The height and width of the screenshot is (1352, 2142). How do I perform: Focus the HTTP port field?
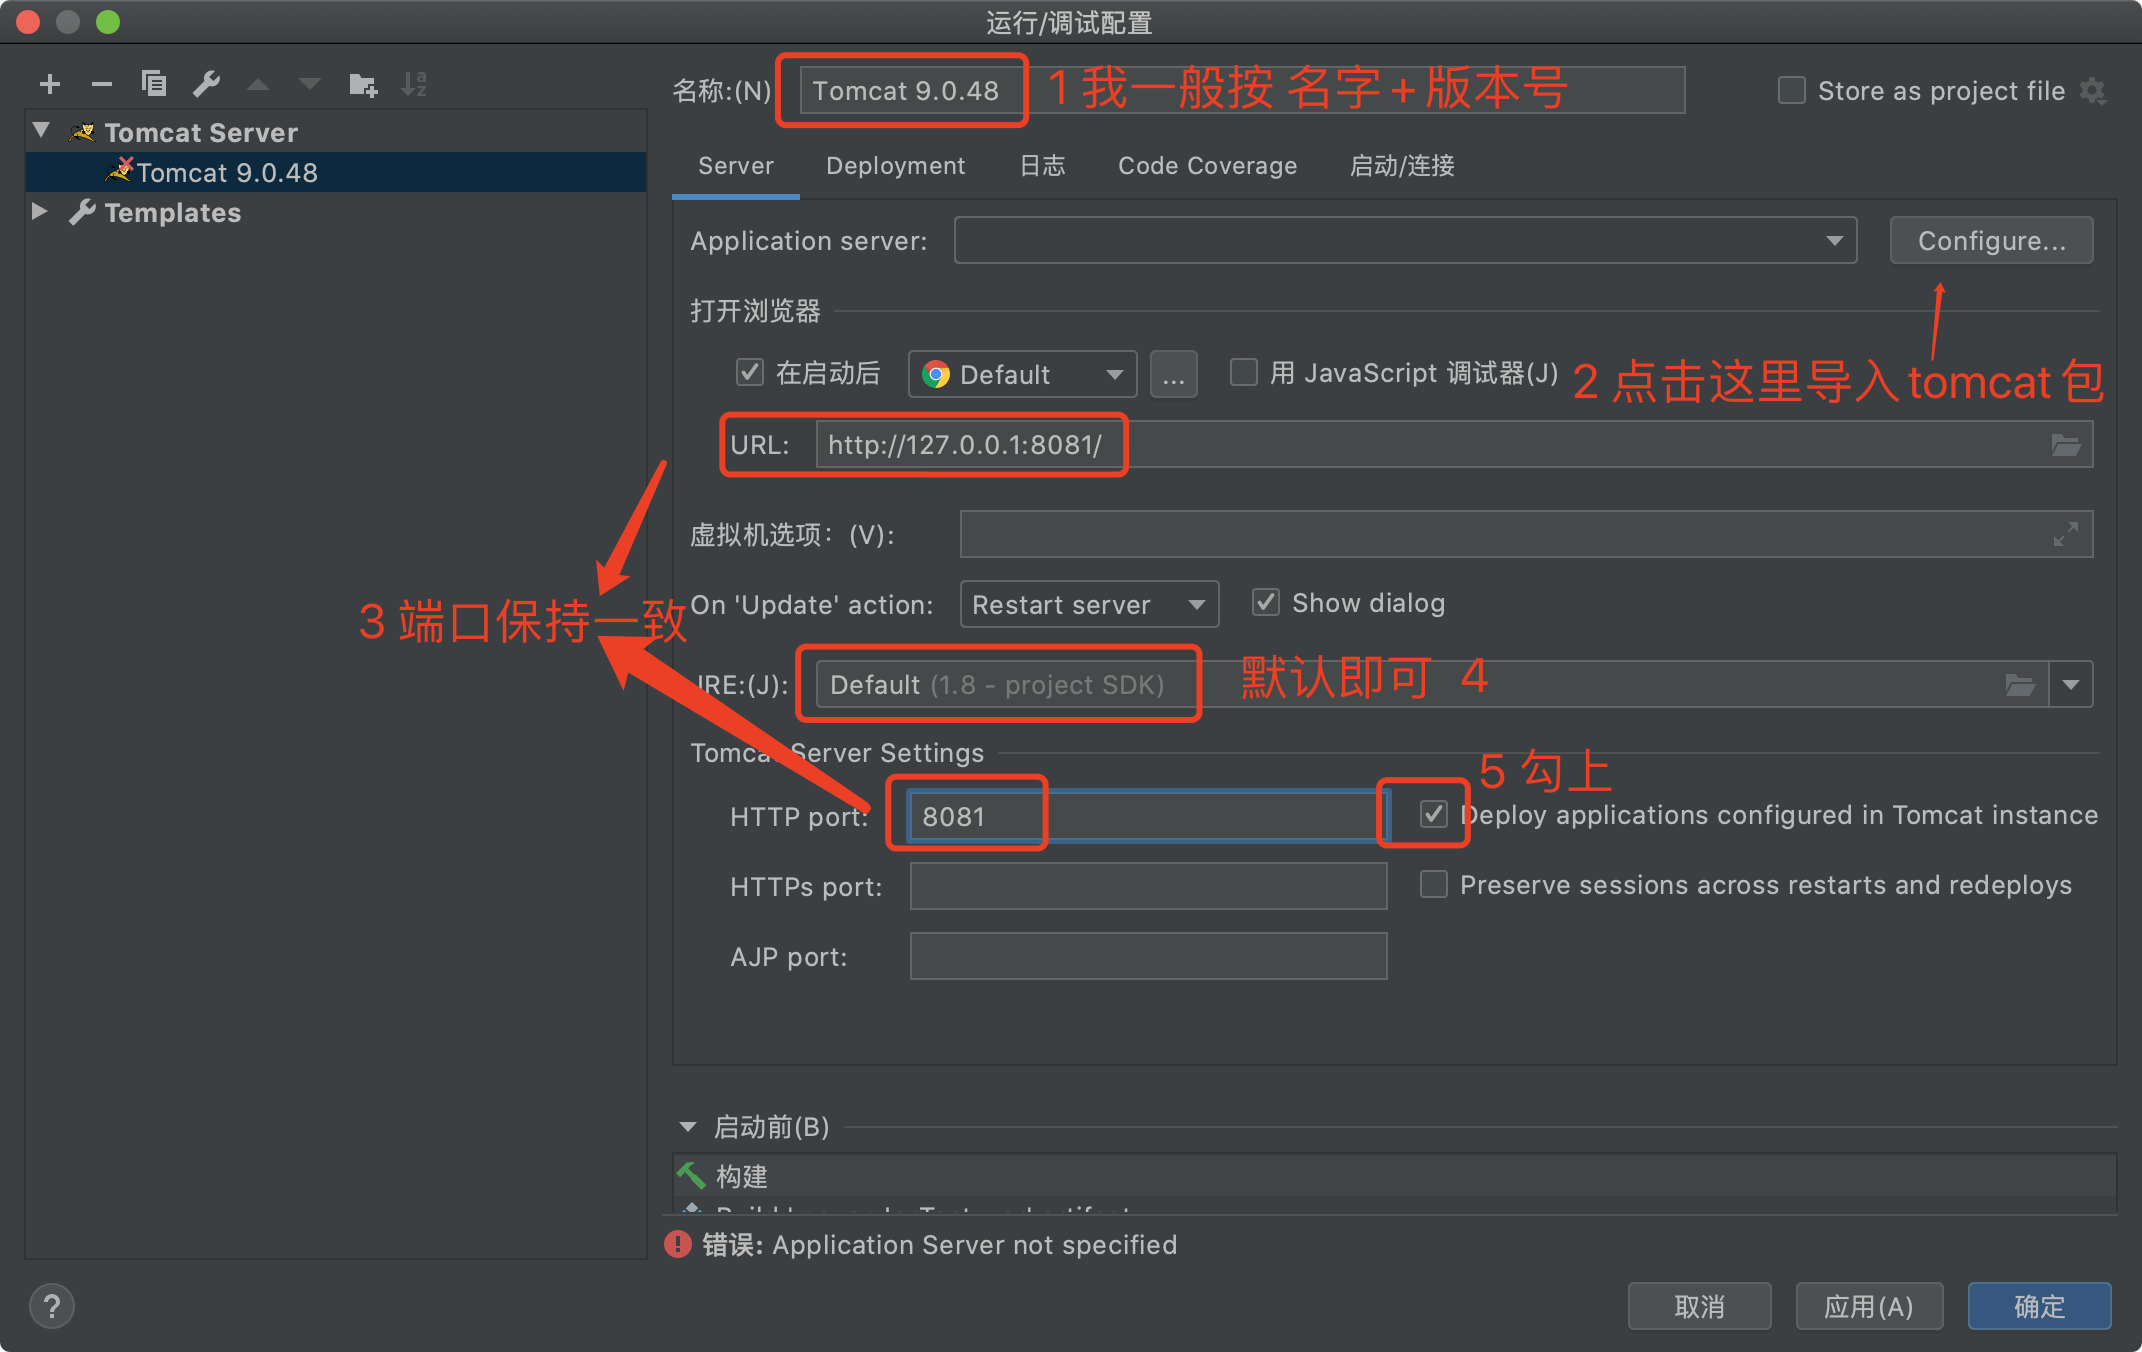(1148, 816)
